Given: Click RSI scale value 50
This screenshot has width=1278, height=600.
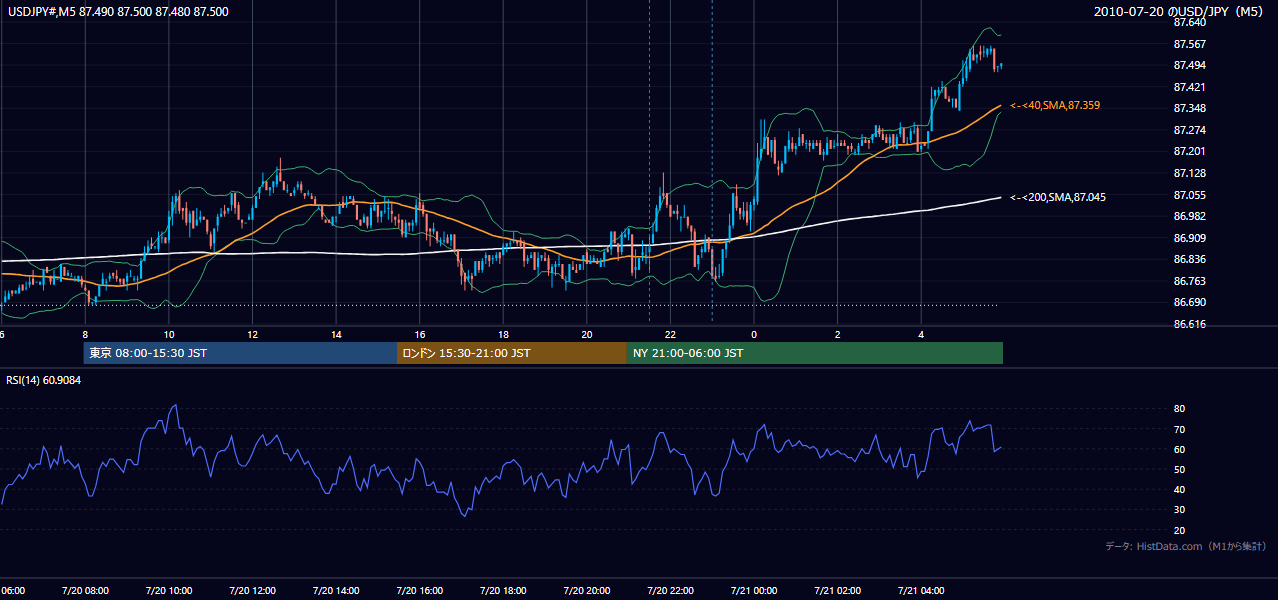Looking at the screenshot, I should pos(1179,469).
